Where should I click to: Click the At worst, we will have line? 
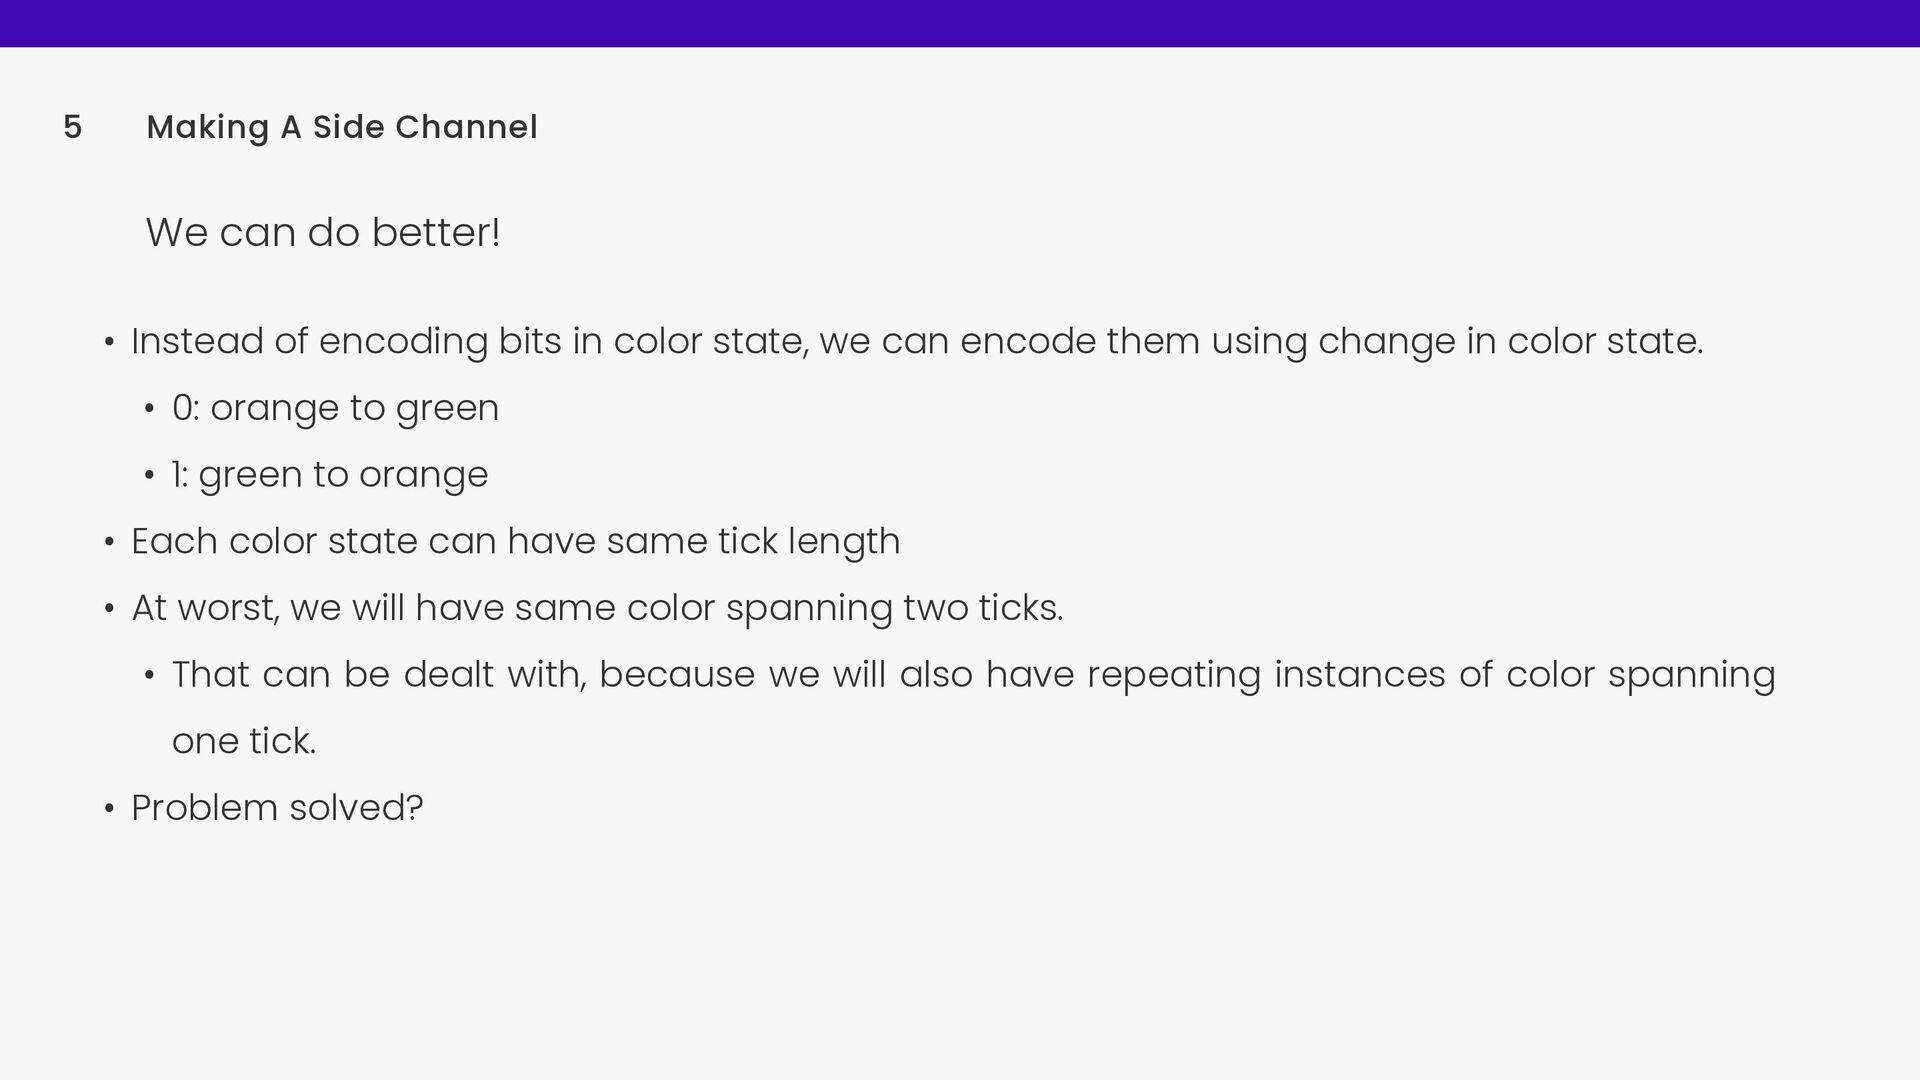[x=597, y=608]
